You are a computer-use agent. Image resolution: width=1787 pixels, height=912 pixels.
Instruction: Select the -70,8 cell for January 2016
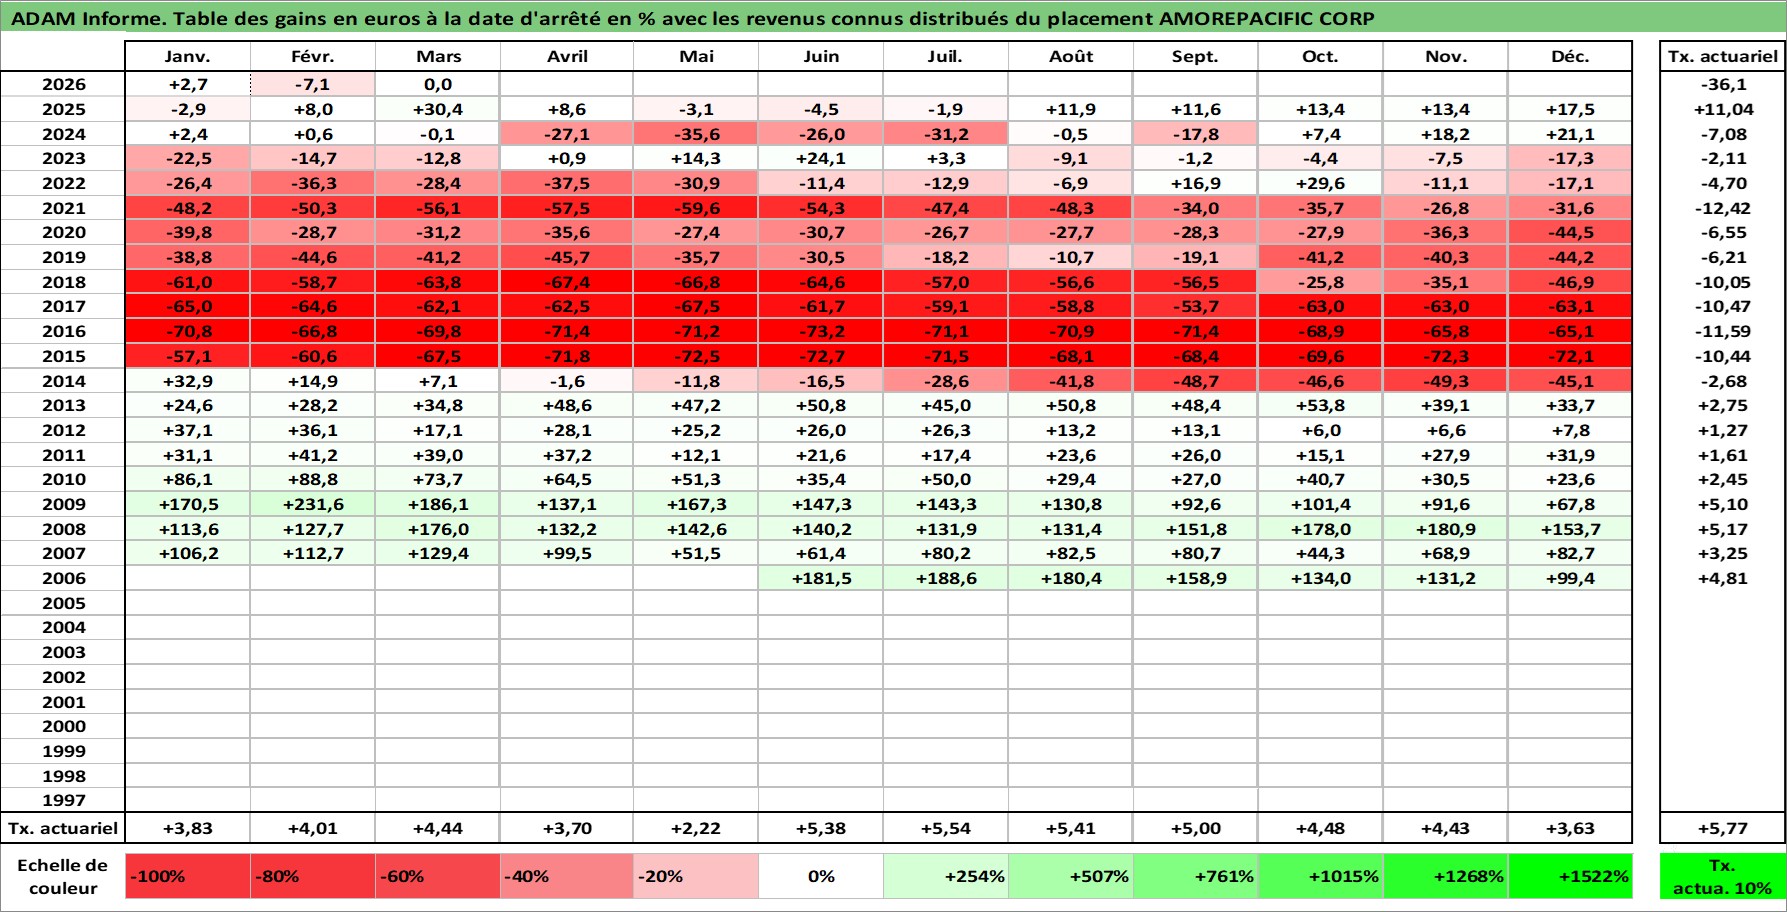(x=187, y=331)
